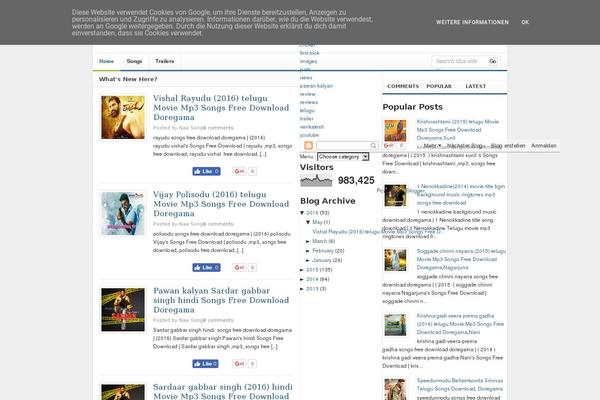Open Soggade chinni nayana (2015) post link
Viewport: 600px width, 400px height.
click(x=461, y=259)
